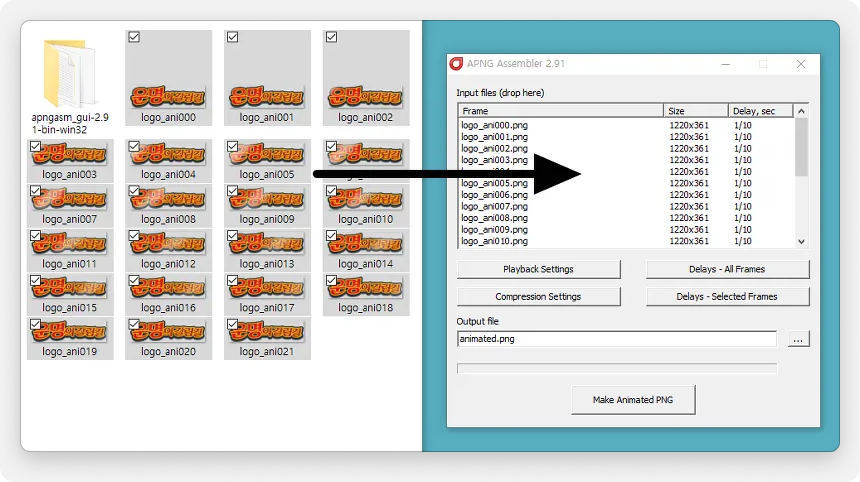Click the APNG Assembler title bar icon
Image resolution: width=860 pixels, height=482 pixels.
(456, 64)
